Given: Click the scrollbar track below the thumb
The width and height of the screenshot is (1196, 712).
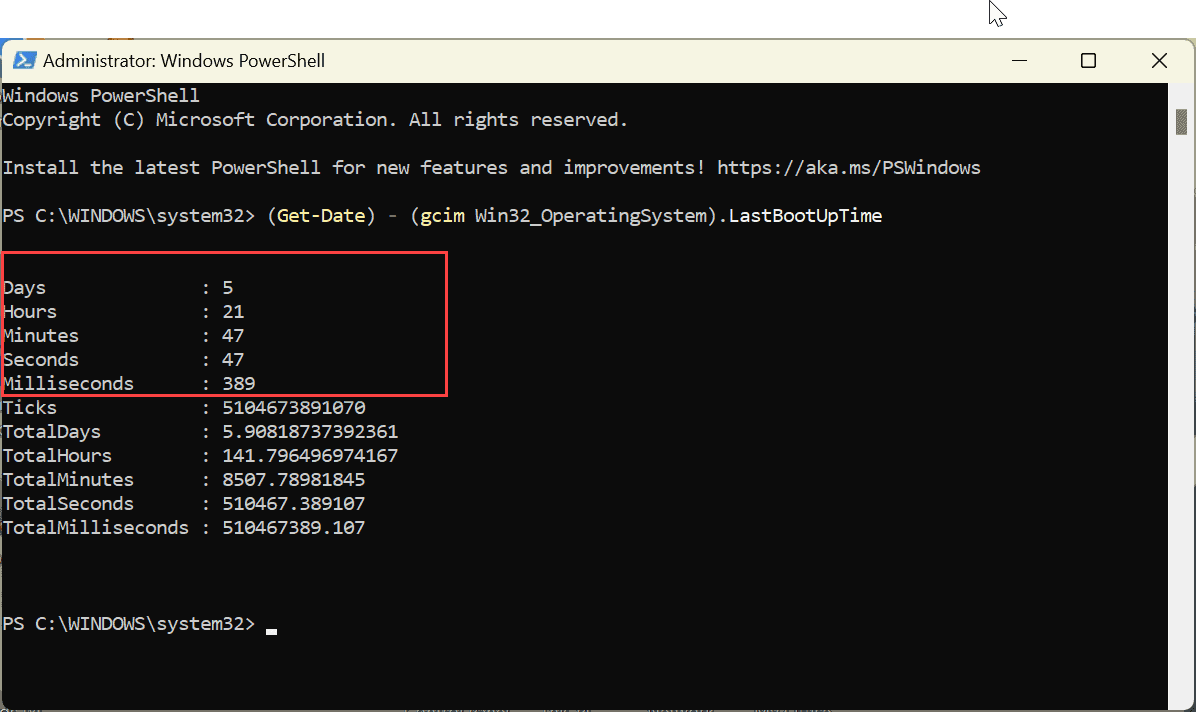Looking at the screenshot, I should coord(1181,400).
